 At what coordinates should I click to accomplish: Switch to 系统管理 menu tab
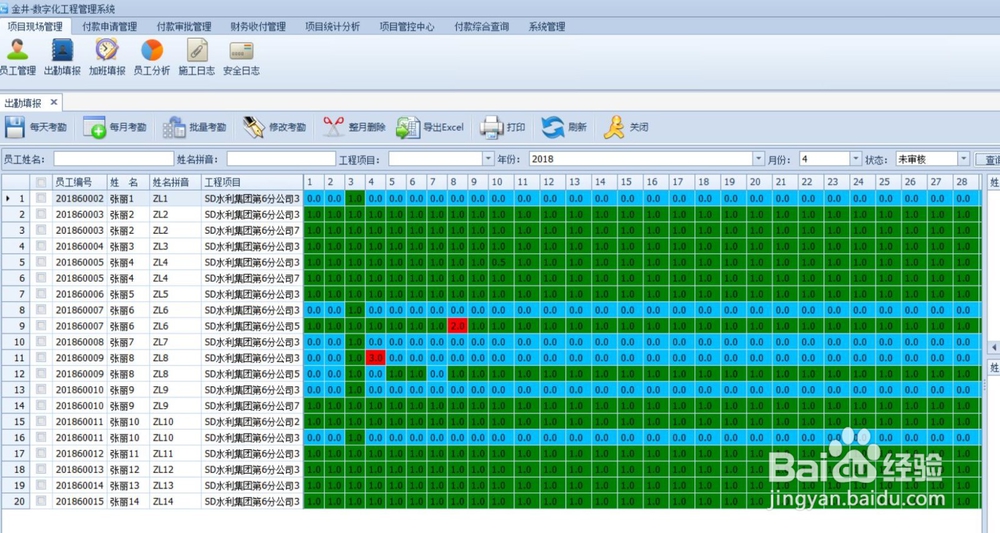point(547,26)
